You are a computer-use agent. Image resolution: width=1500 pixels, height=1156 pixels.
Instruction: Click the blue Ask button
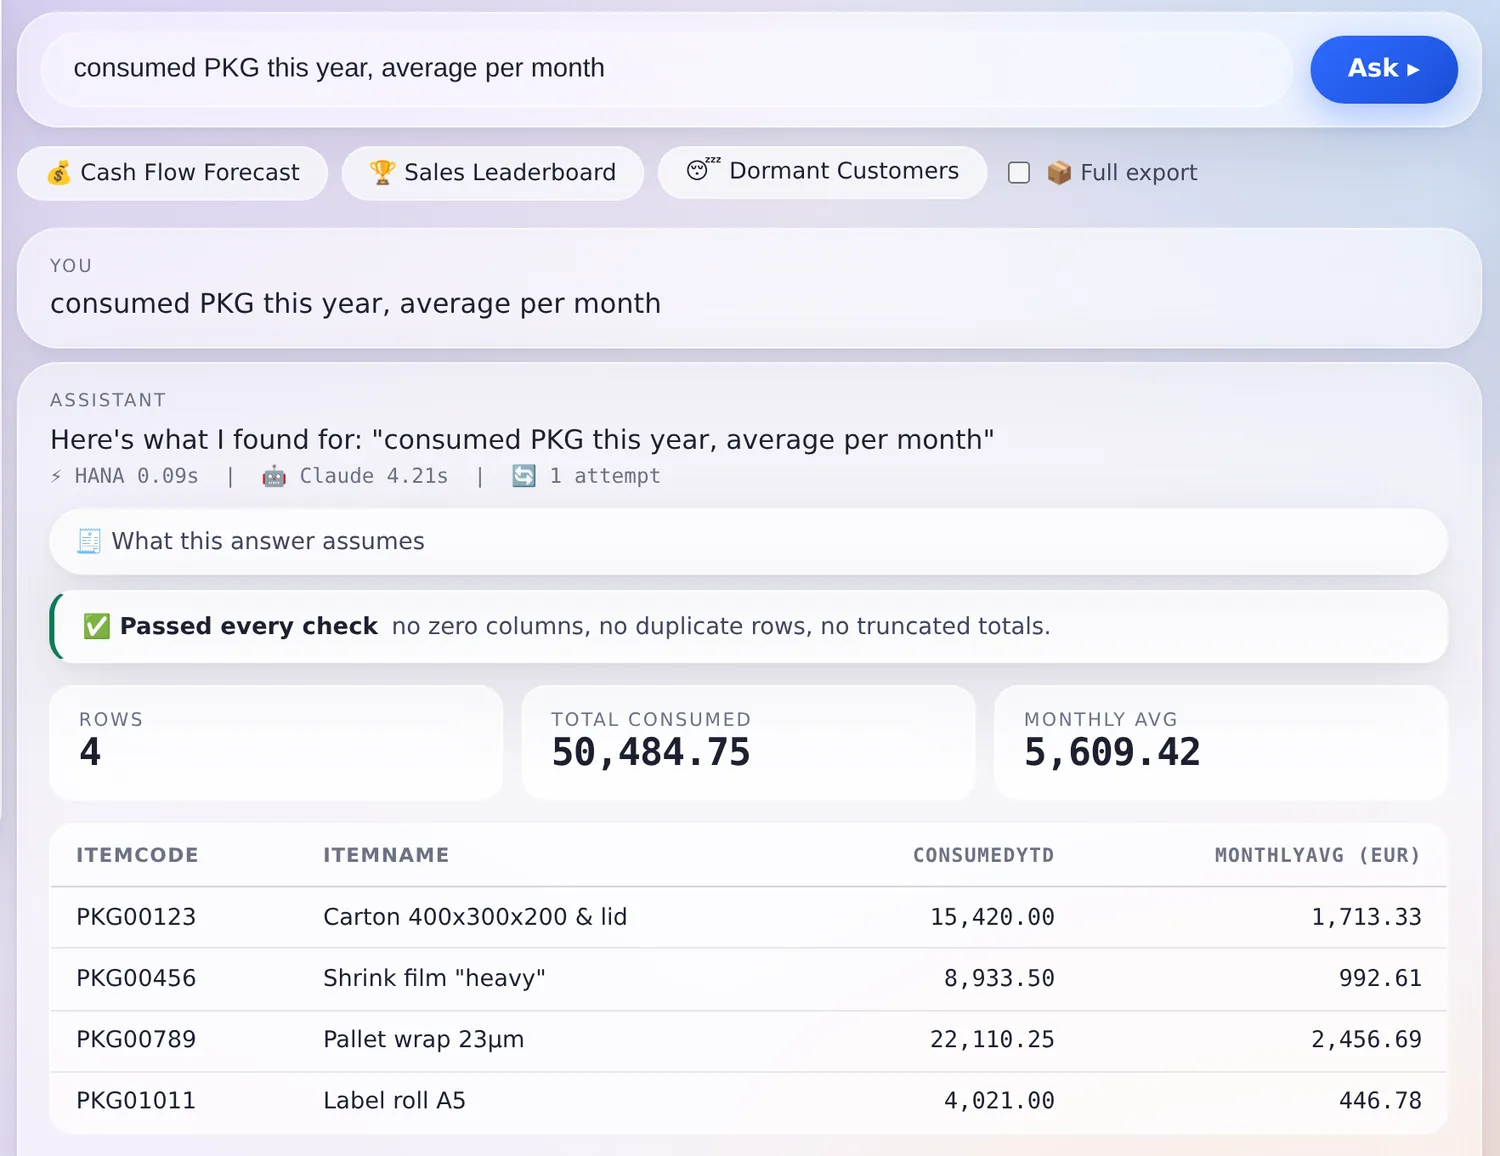pyautogui.click(x=1383, y=69)
